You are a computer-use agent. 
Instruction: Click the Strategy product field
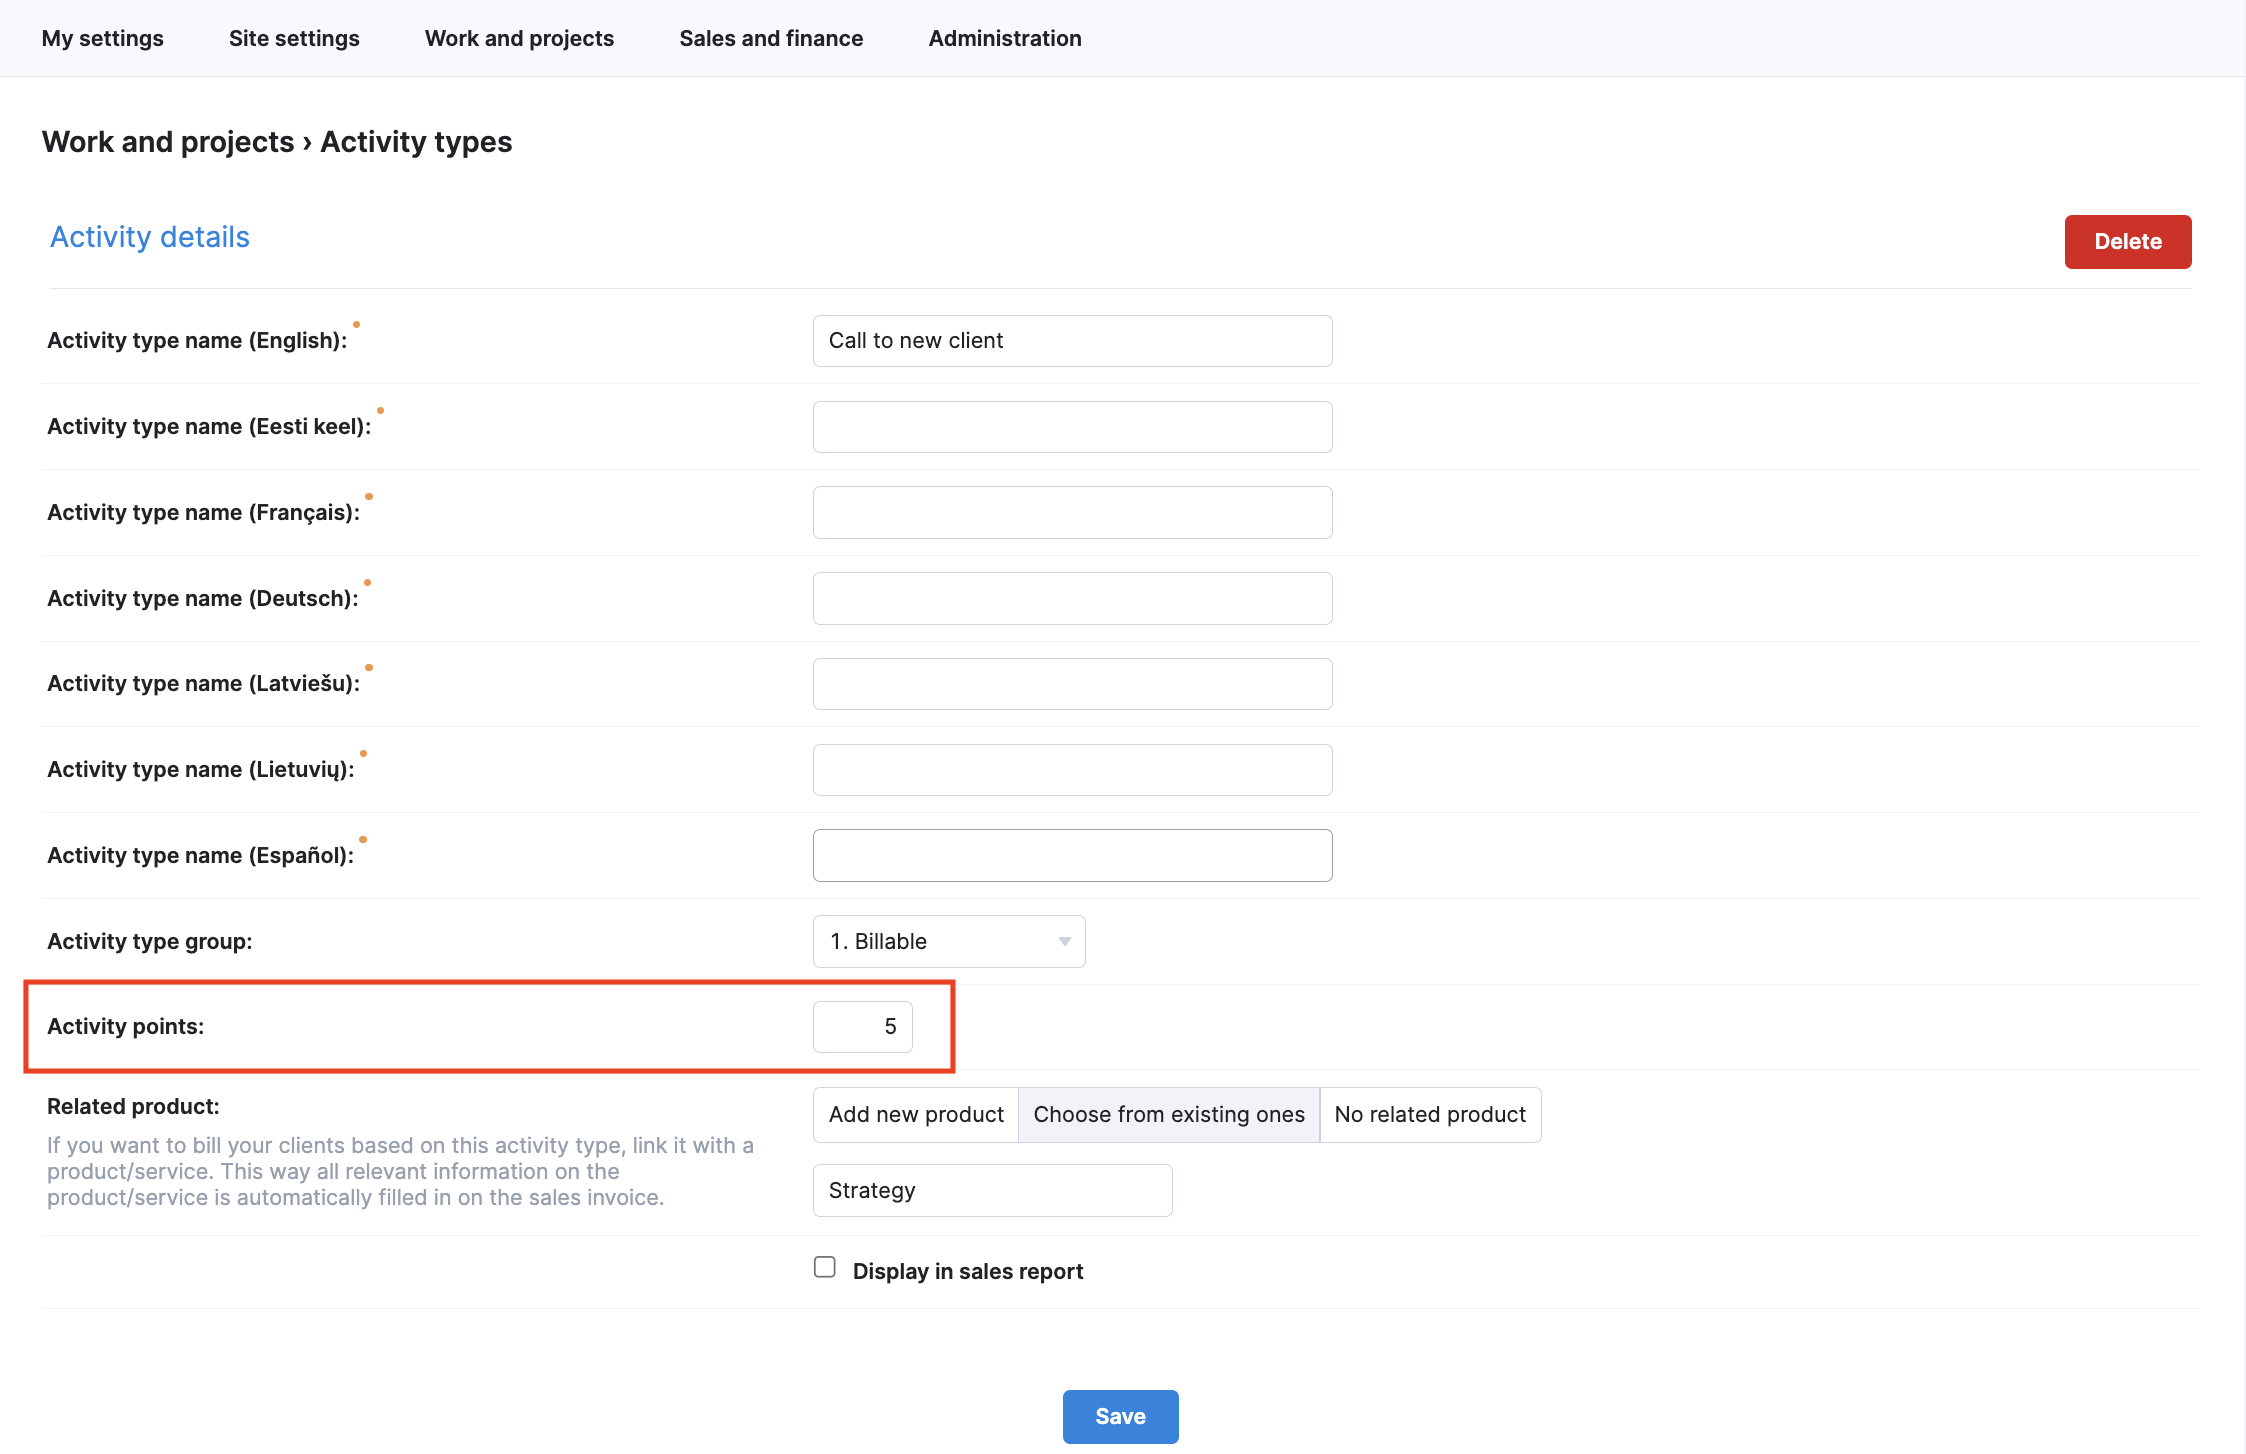click(992, 1190)
